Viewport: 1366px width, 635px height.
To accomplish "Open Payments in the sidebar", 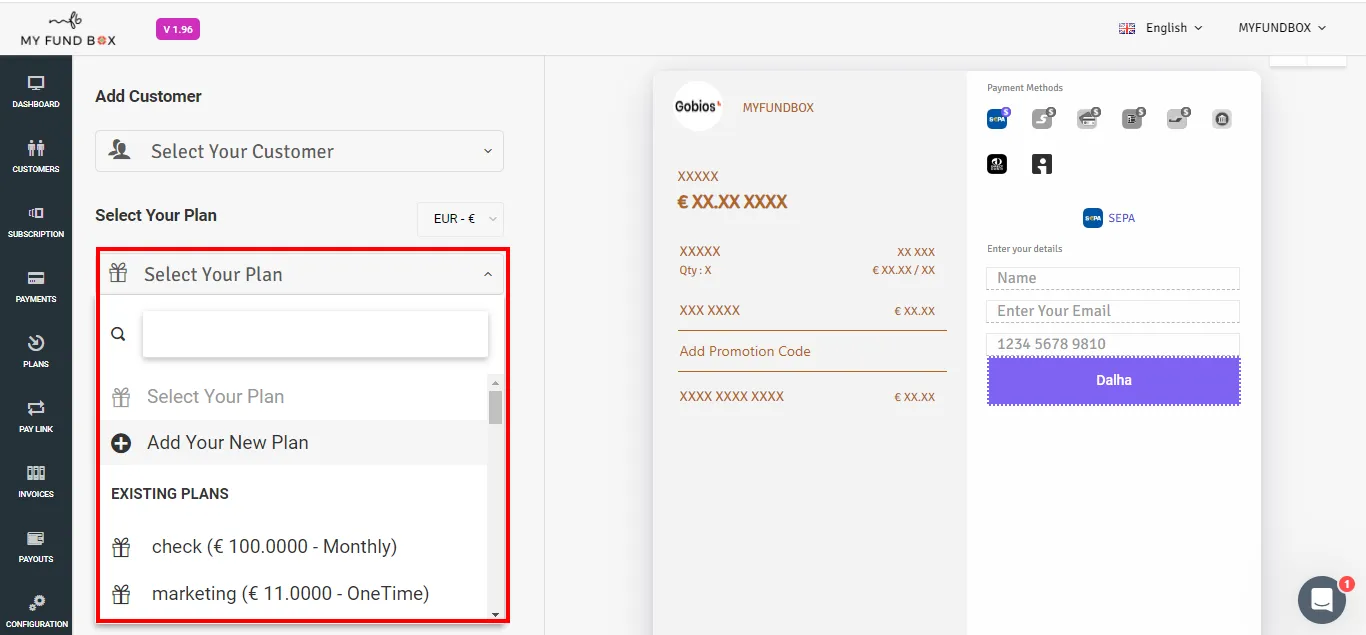I will click(36, 286).
